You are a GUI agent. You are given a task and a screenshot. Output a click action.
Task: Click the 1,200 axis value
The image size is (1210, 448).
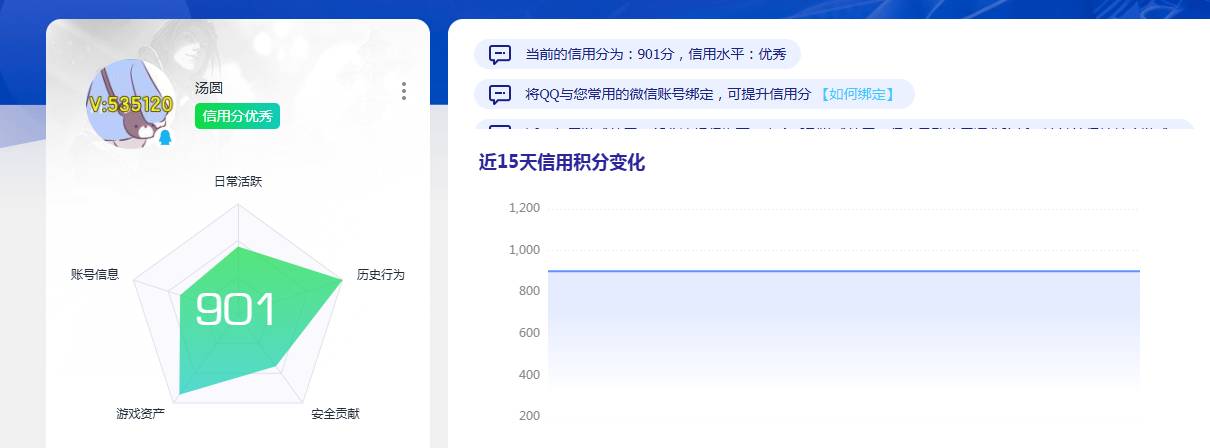(x=525, y=208)
